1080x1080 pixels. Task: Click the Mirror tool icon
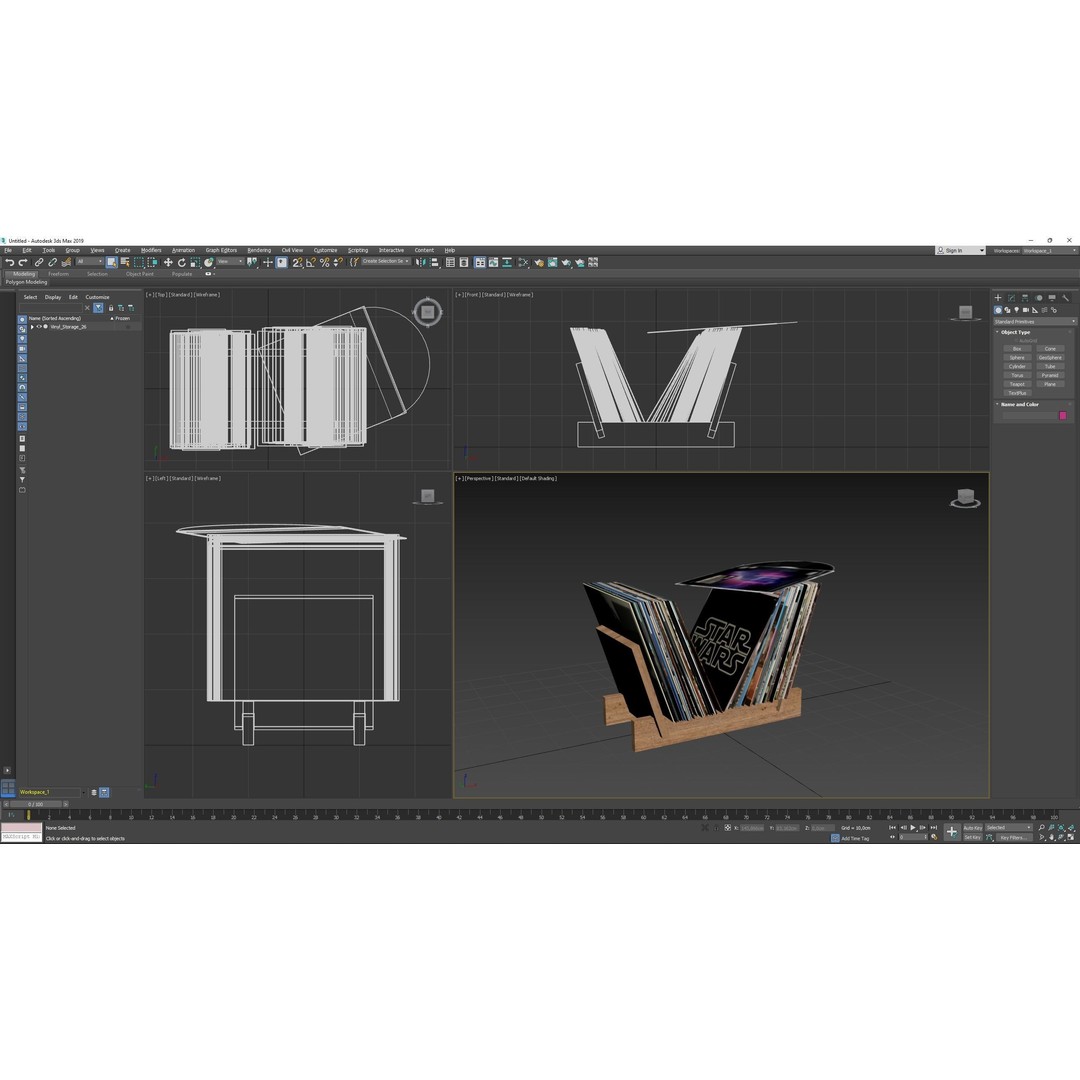421,262
